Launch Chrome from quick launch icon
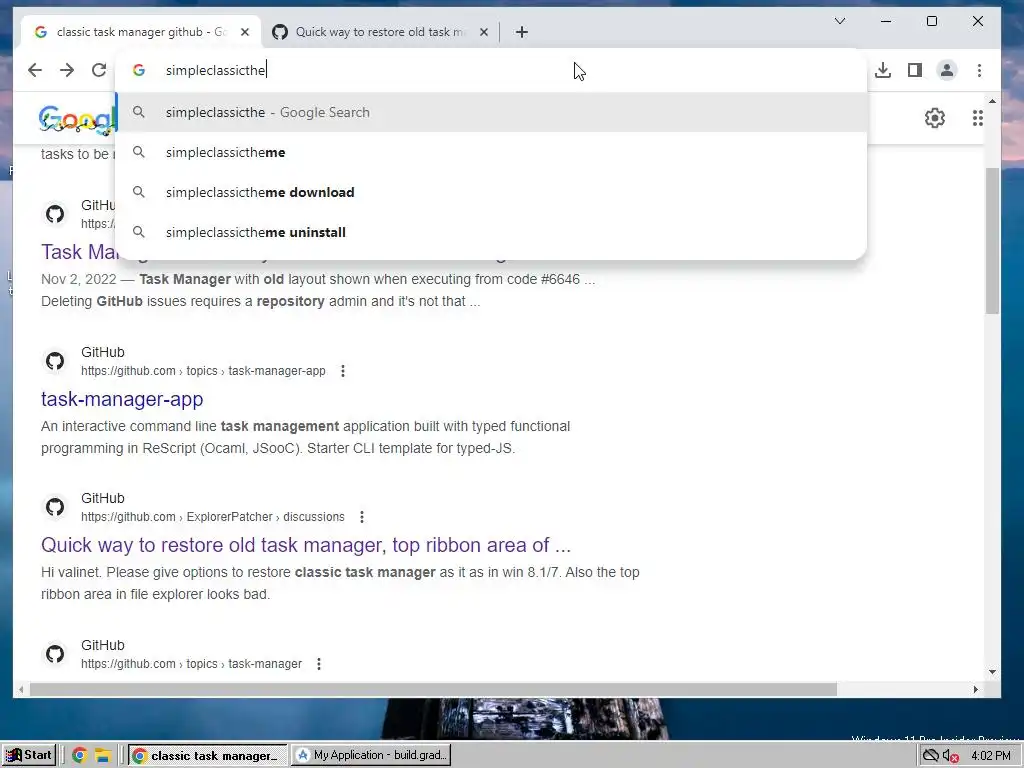The image size is (1024, 768). coord(80,756)
